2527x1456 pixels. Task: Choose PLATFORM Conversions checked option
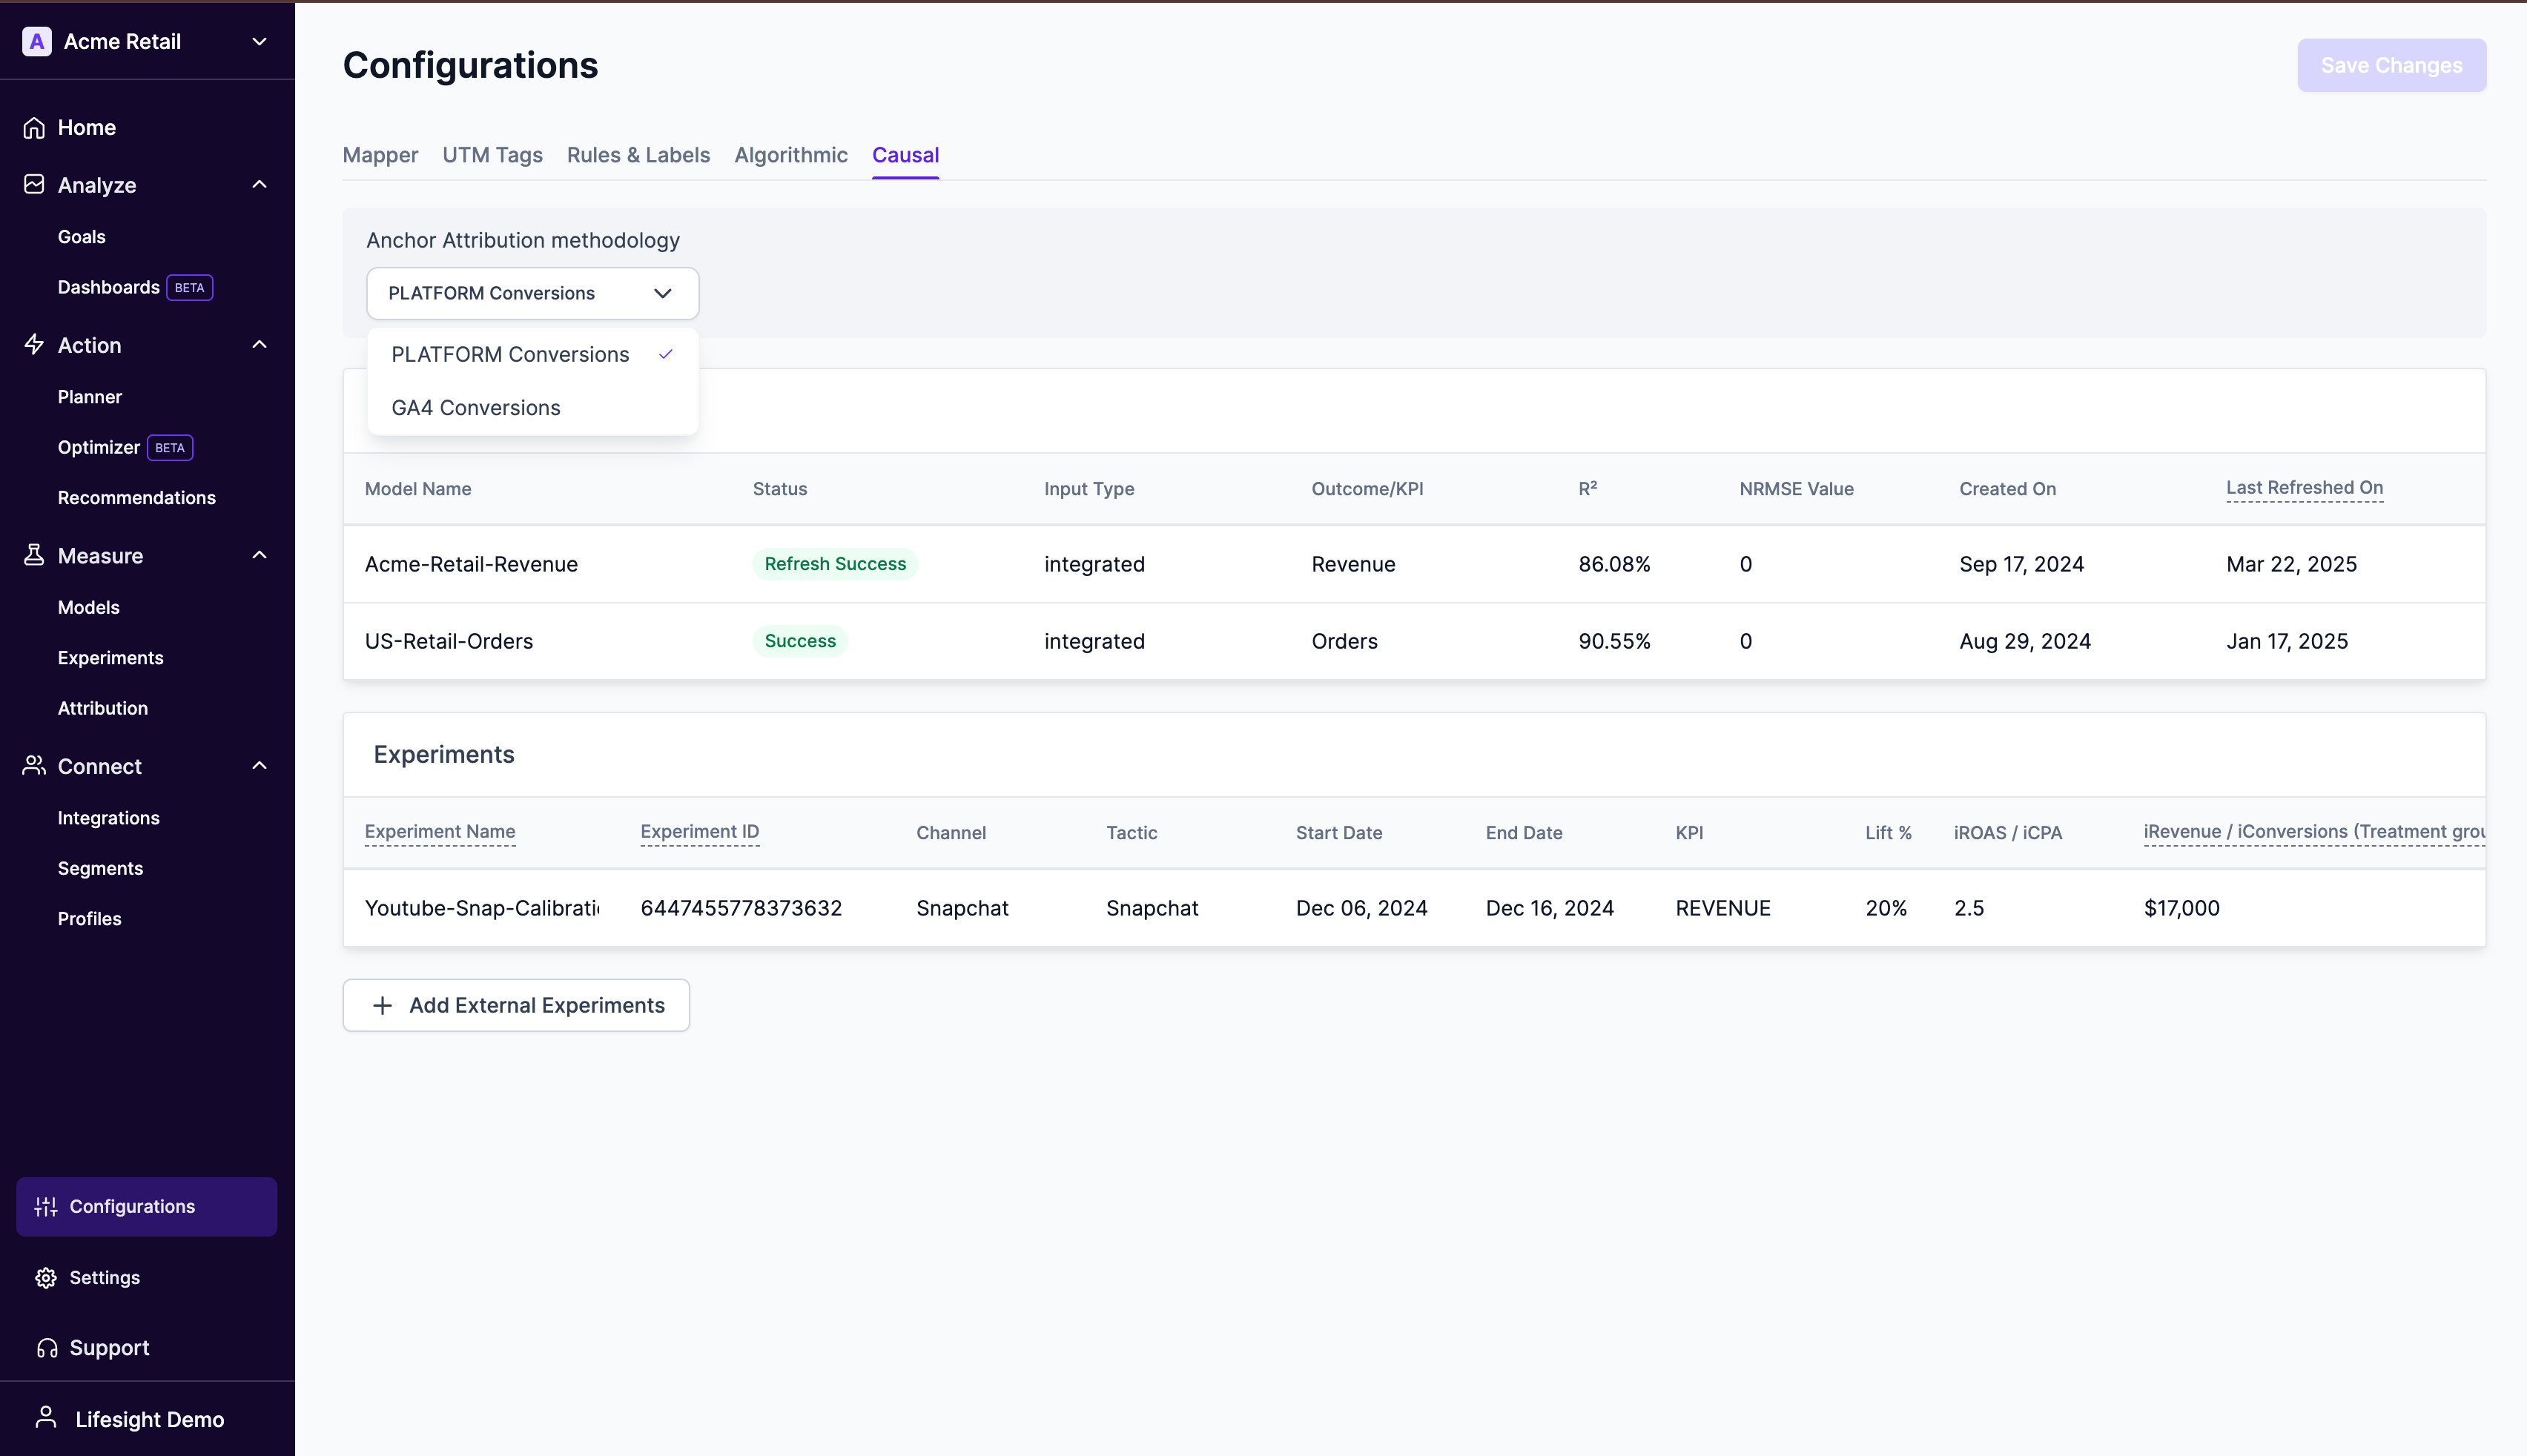click(x=510, y=354)
